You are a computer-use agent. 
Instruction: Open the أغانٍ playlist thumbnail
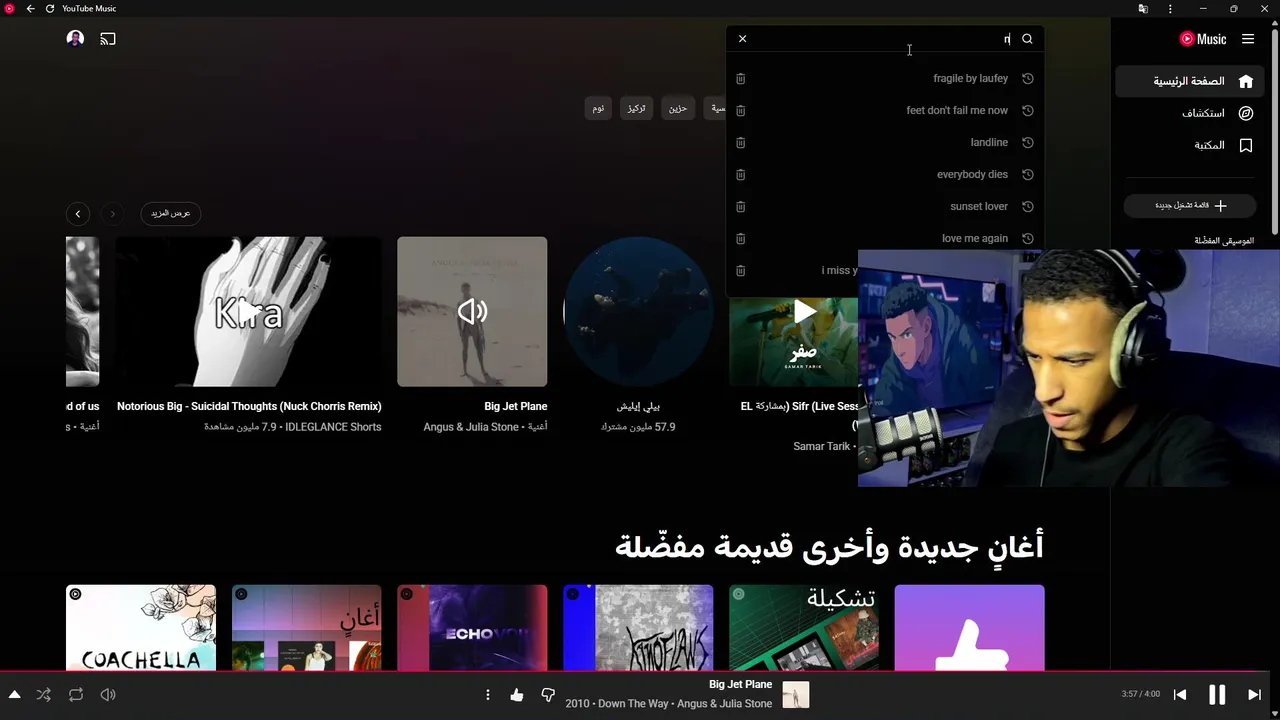tap(306, 628)
